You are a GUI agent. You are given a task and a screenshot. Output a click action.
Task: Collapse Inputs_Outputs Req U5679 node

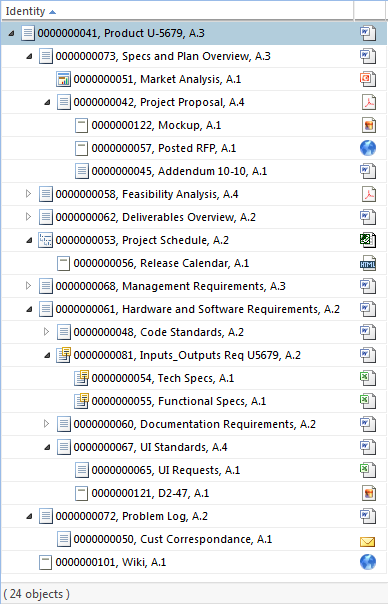pyautogui.click(x=47, y=356)
